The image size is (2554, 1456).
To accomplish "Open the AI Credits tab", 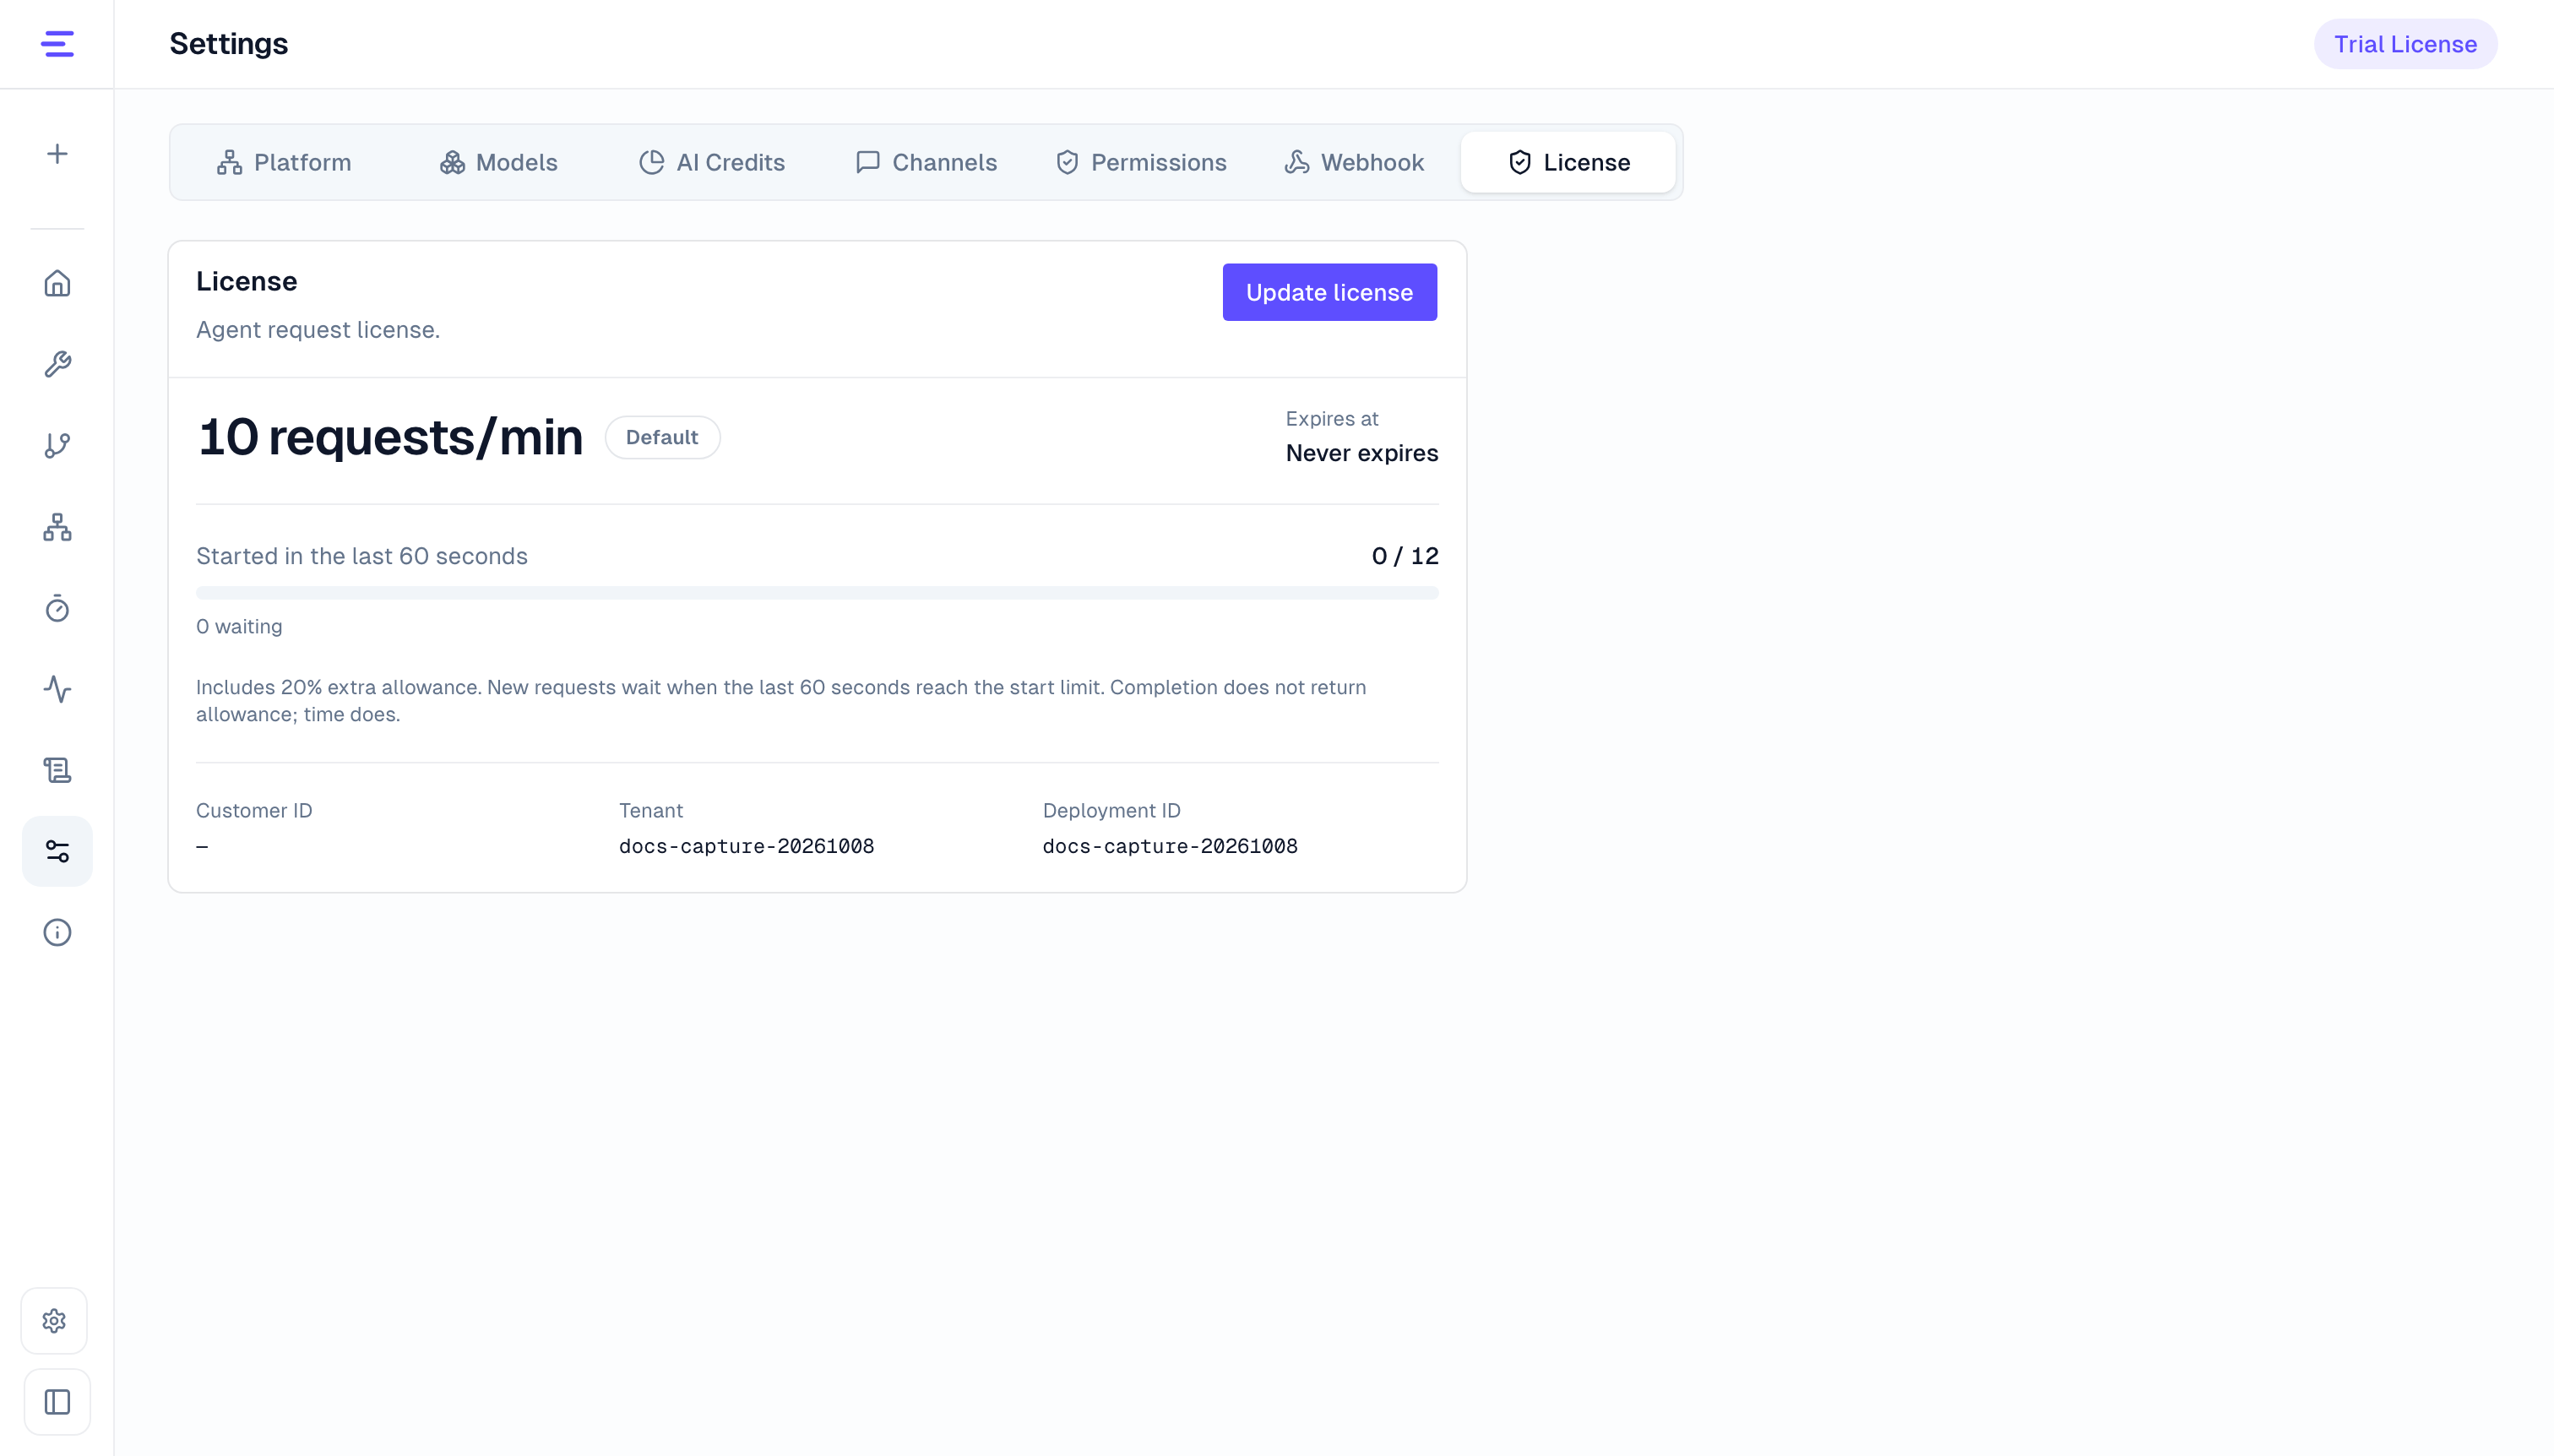I will (712, 162).
